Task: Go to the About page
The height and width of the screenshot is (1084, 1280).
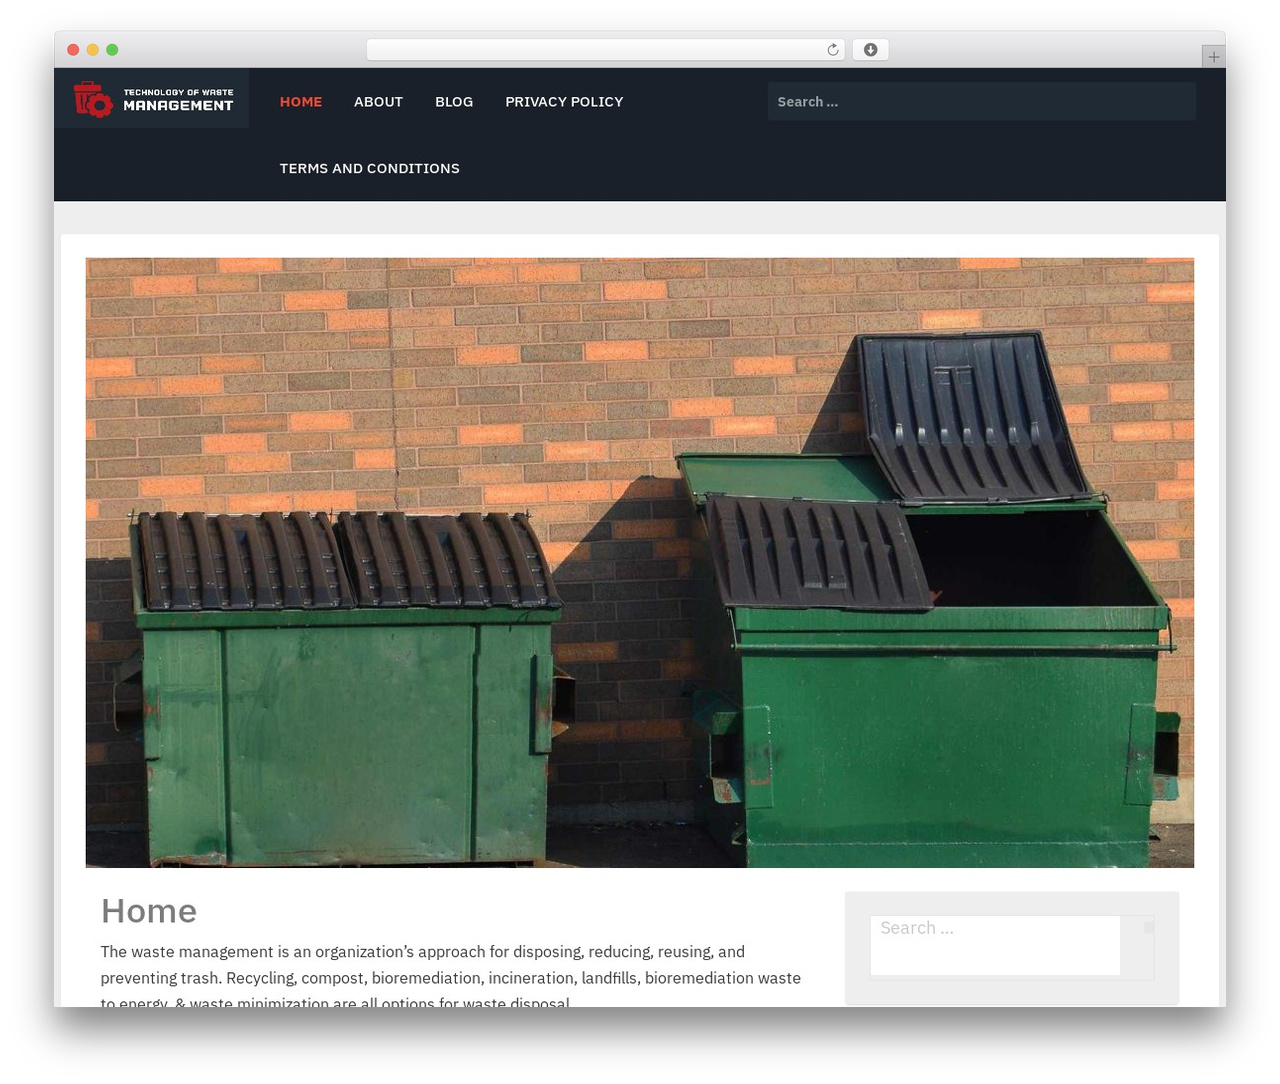Action: (x=378, y=102)
